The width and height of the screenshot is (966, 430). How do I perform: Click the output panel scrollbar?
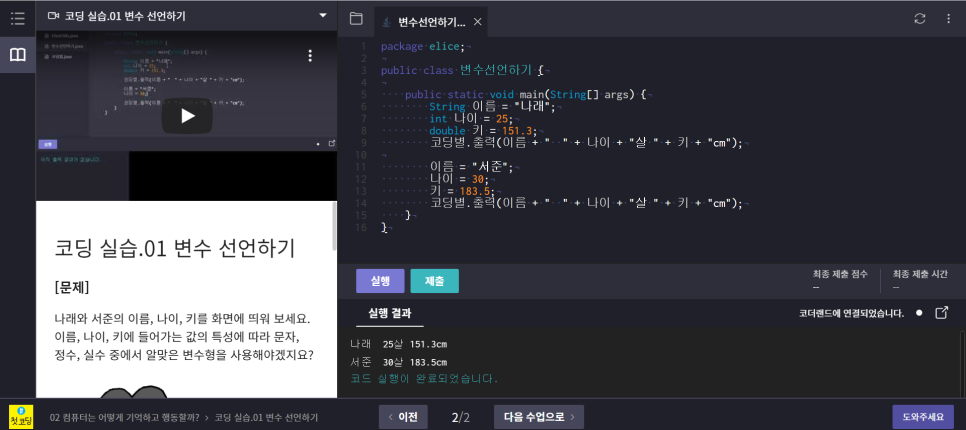tap(962, 363)
